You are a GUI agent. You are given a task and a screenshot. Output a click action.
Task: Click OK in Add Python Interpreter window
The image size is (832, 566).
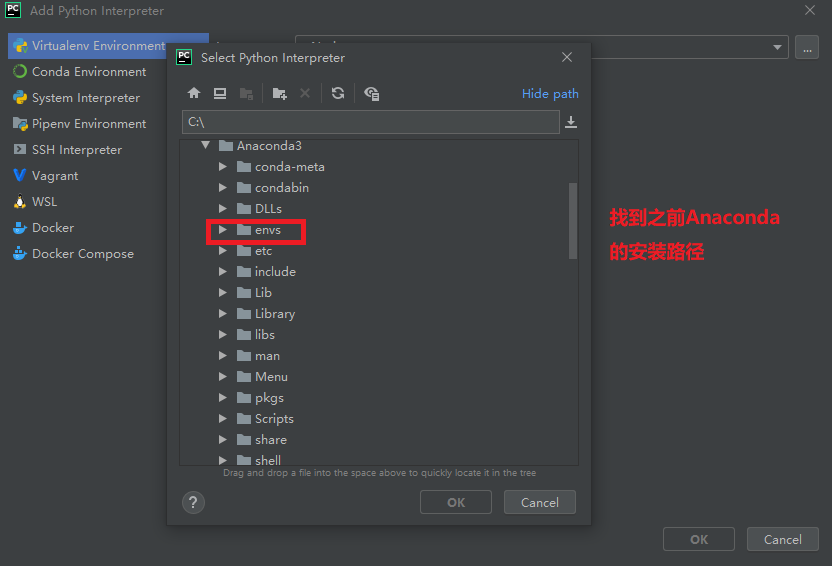pyautogui.click(x=699, y=539)
